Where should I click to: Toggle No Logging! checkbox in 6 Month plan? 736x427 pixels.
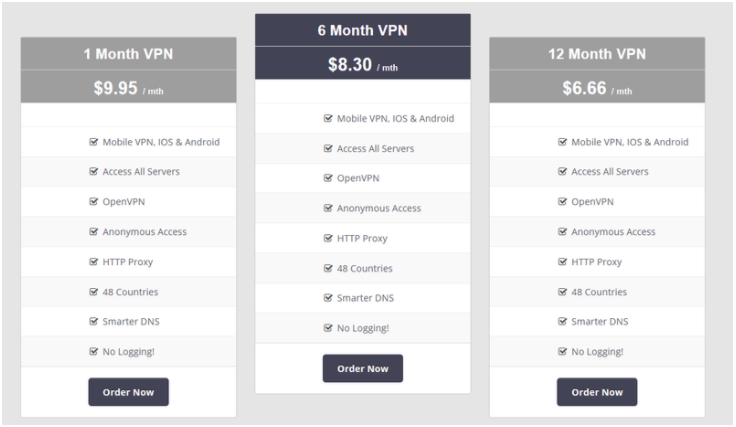(x=328, y=328)
